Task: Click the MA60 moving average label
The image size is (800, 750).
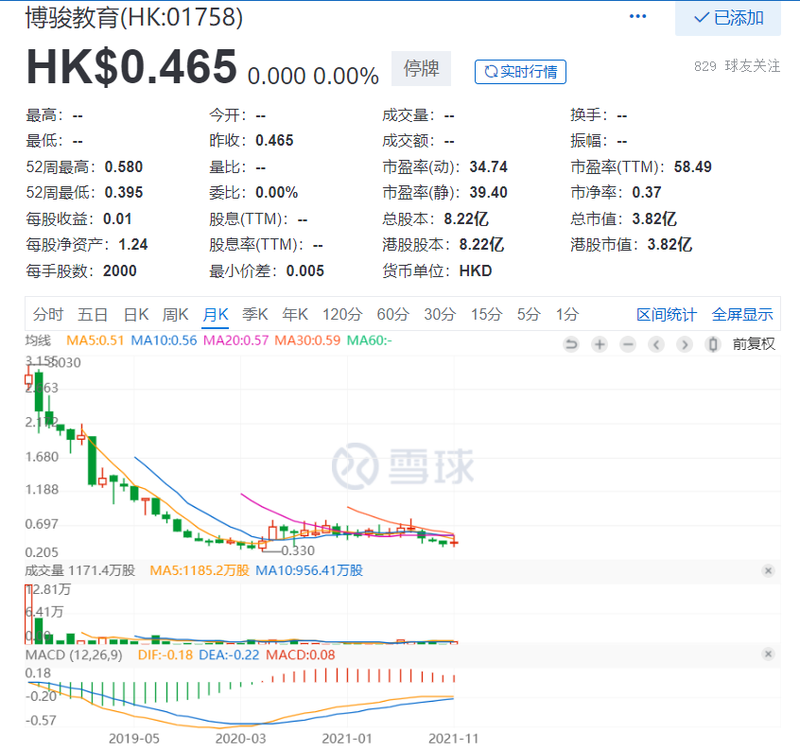Action: coord(369,340)
